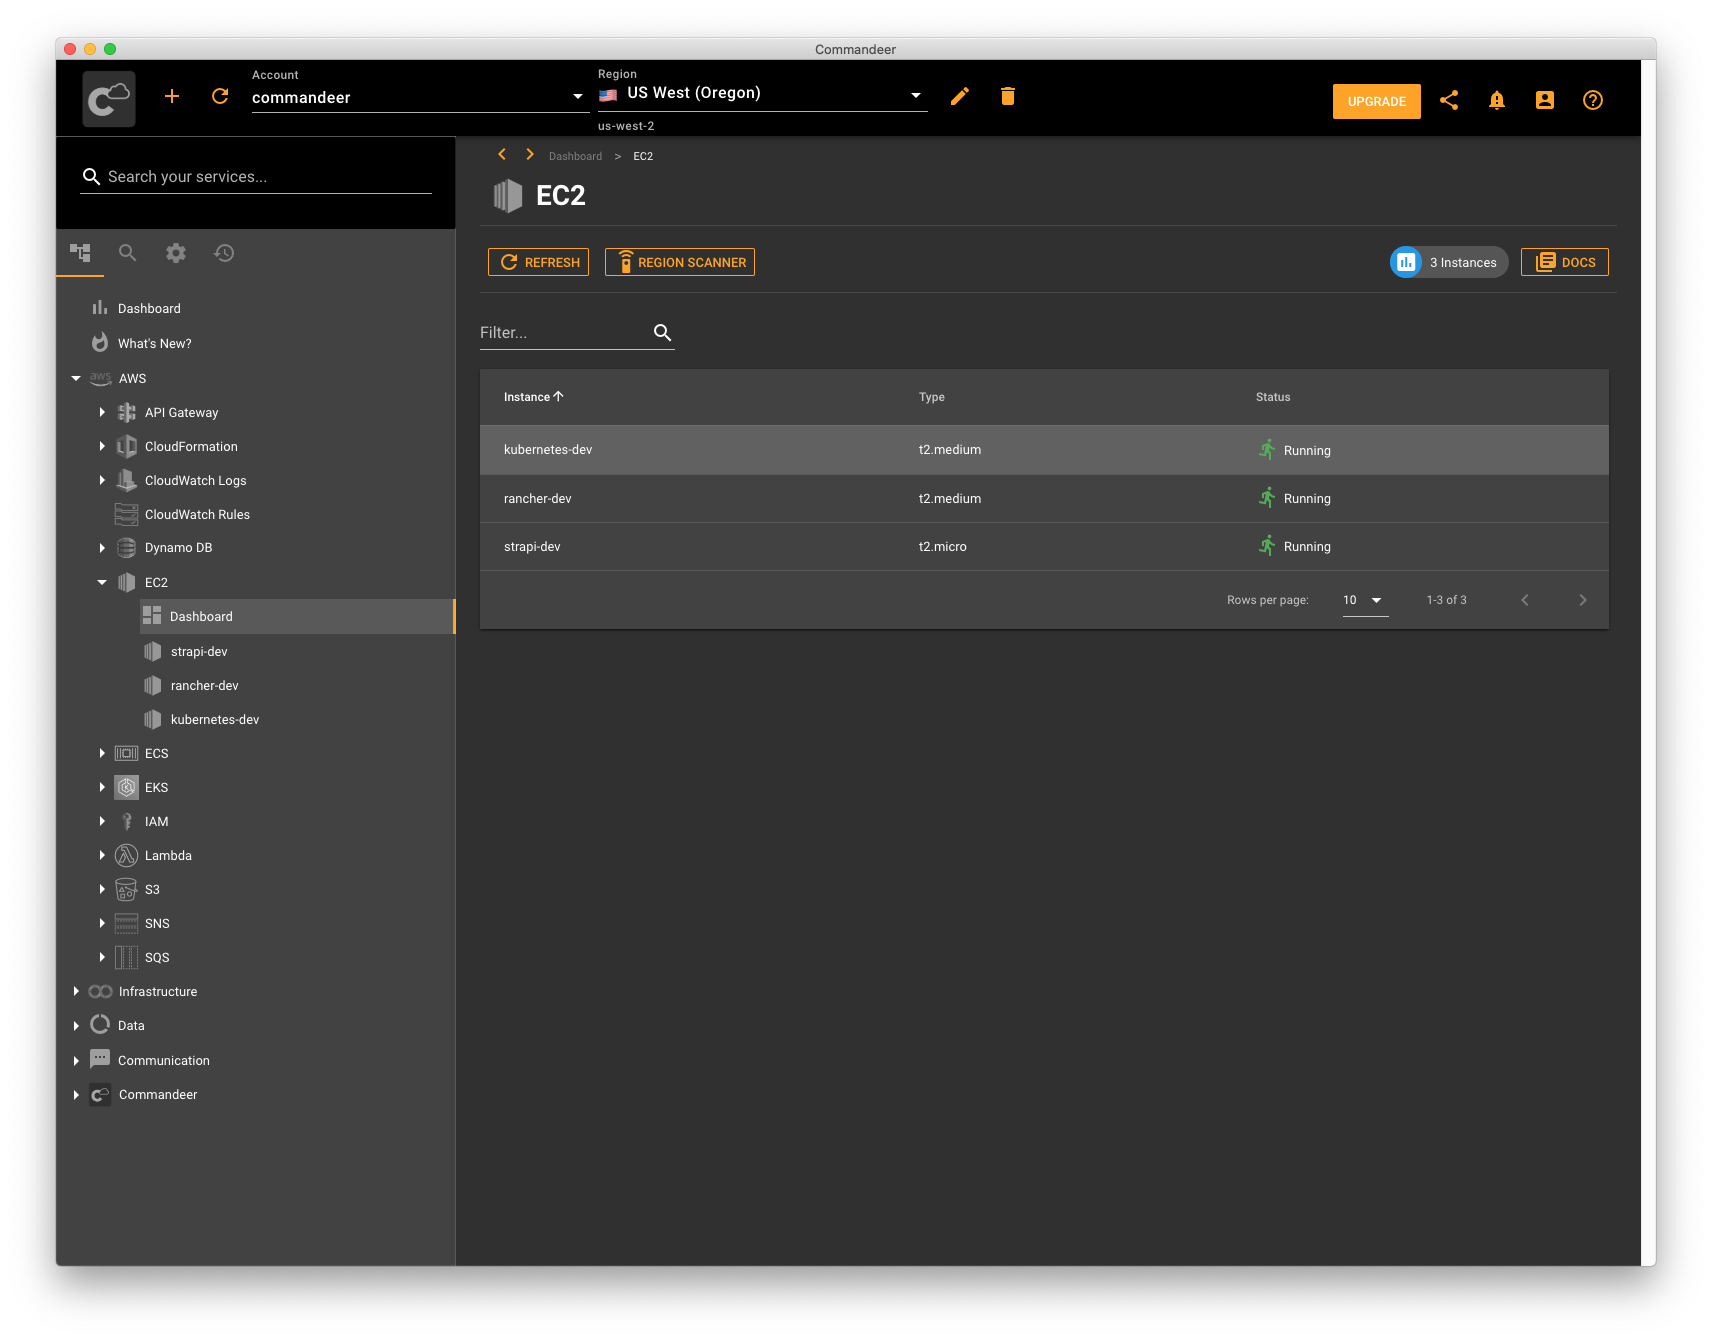Click the t2.micro type cell
Image resolution: width=1712 pixels, height=1340 pixels.
point(942,547)
